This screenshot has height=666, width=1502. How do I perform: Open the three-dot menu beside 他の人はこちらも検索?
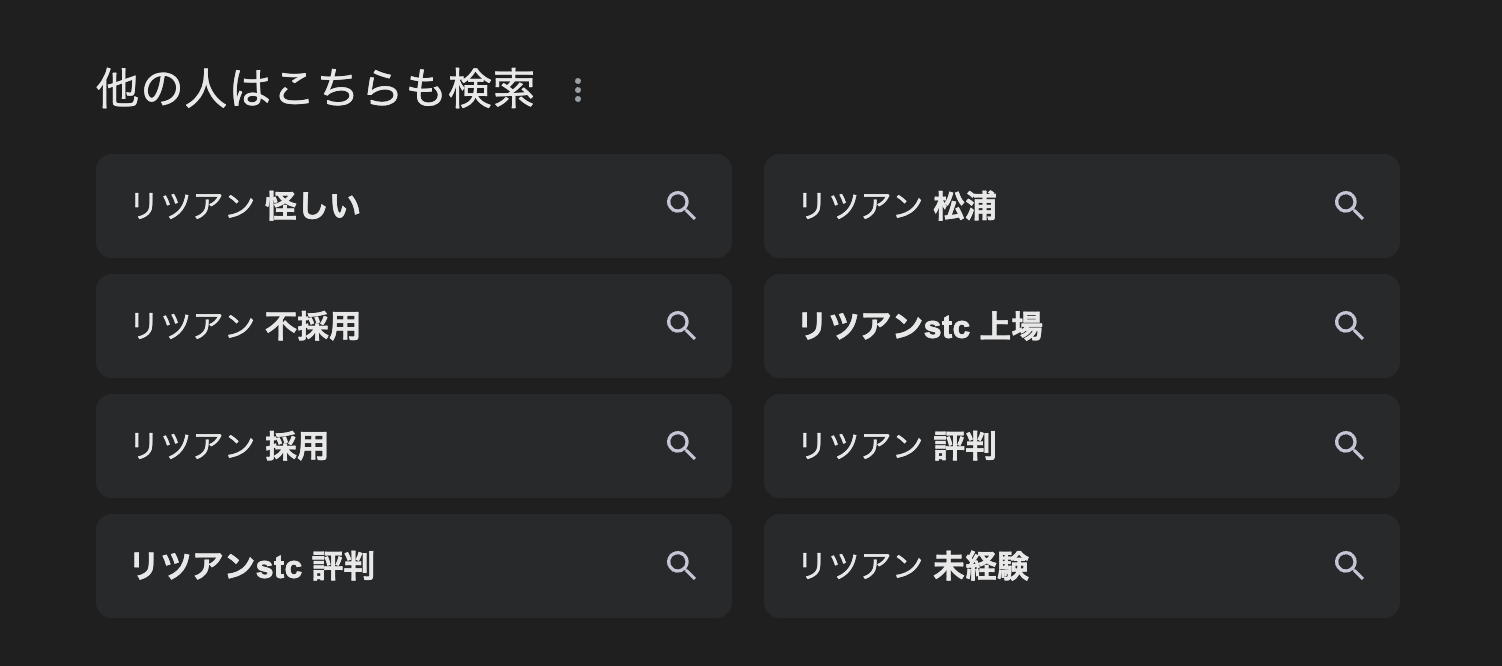[x=578, y=90]
